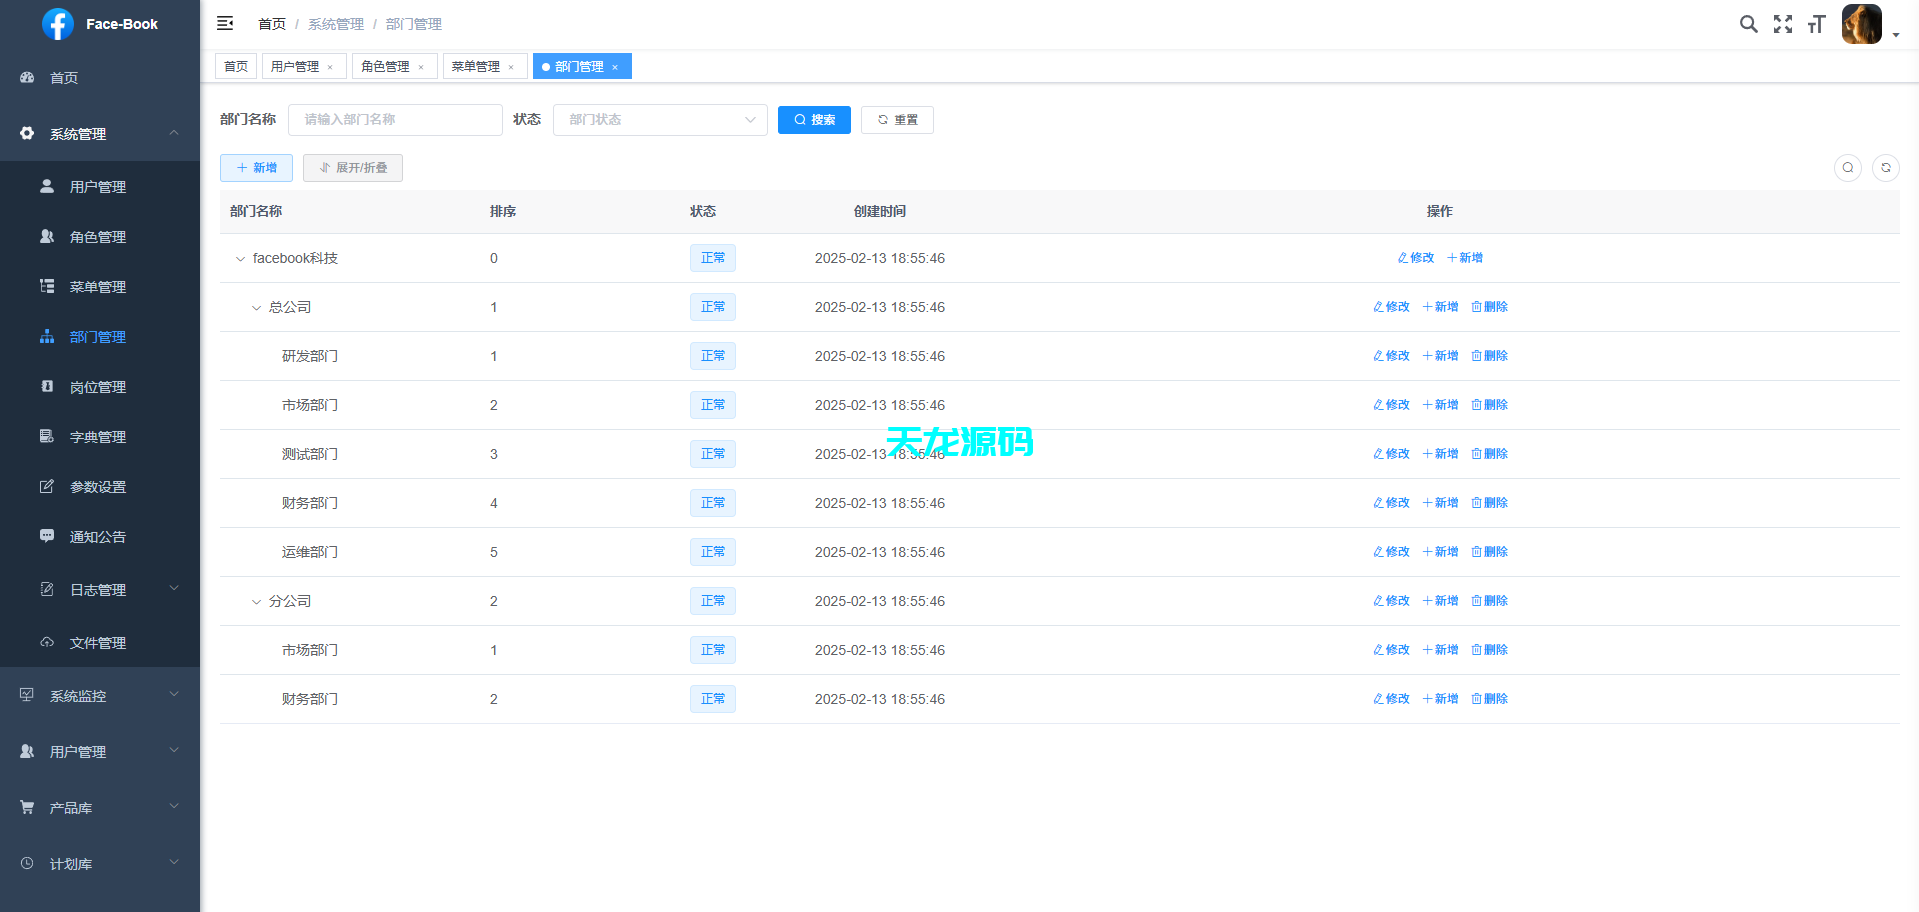Open global search with magnifier icon
This screenshot has width=1919, height=912.
pyautogui.click(x=1748, y=23)
